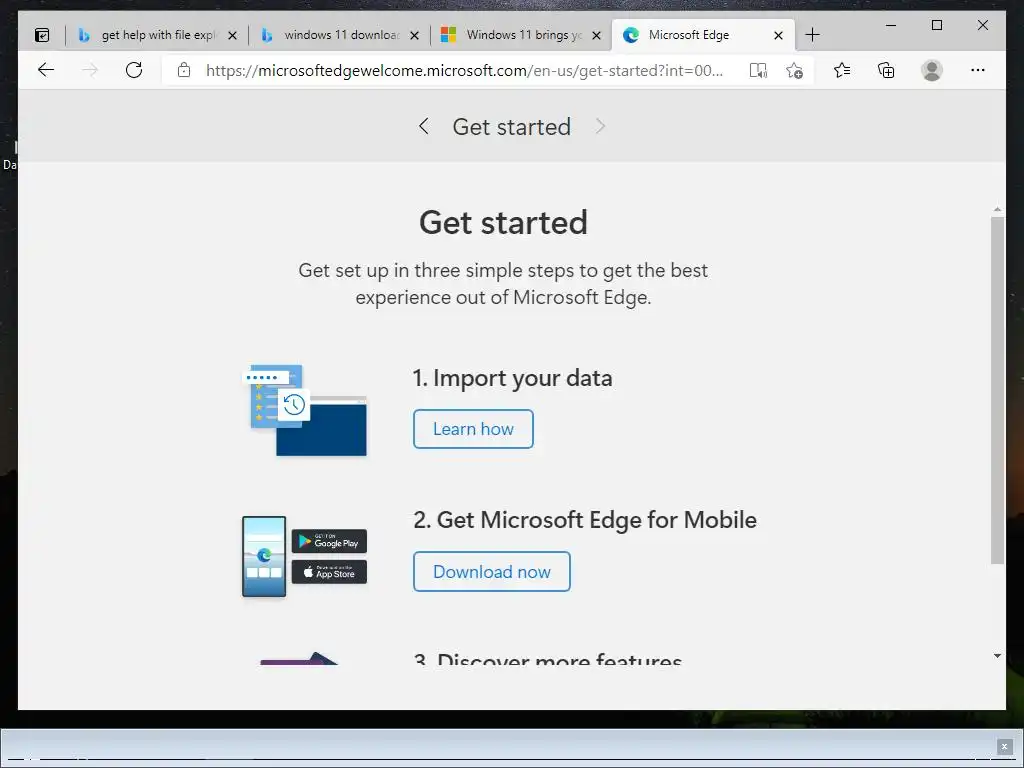Click the large 'Get started' page title
This screenshot has width=1024, height=768.
tap(504, 222)
